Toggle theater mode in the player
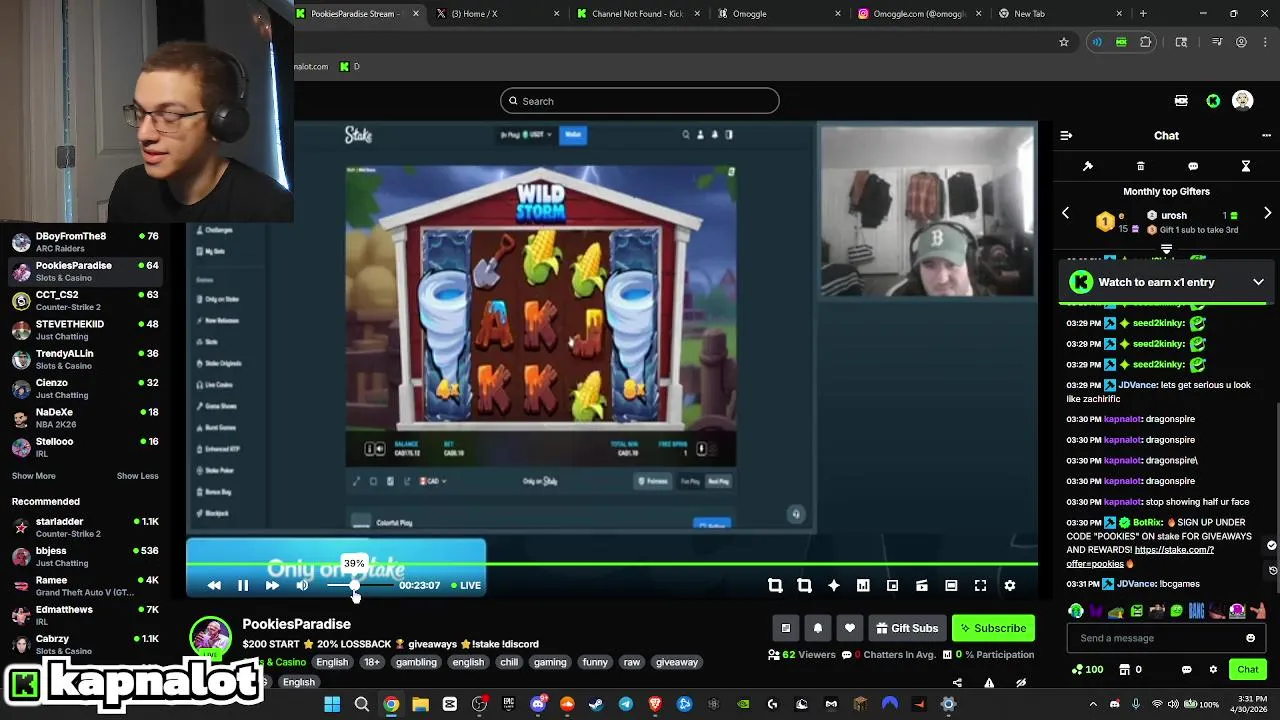This screenshot has height=720, width=1280. [x=951, y=586]
